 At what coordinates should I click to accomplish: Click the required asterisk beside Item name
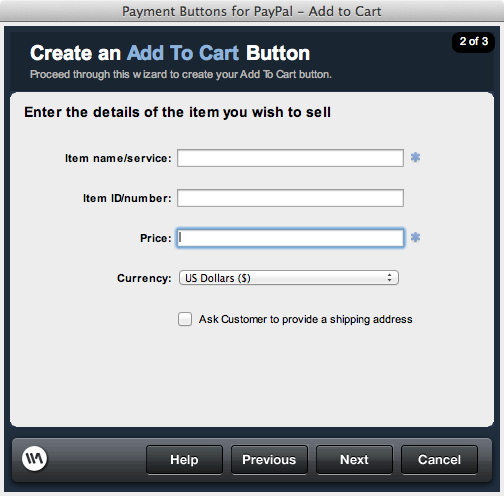tap(415, 157)
